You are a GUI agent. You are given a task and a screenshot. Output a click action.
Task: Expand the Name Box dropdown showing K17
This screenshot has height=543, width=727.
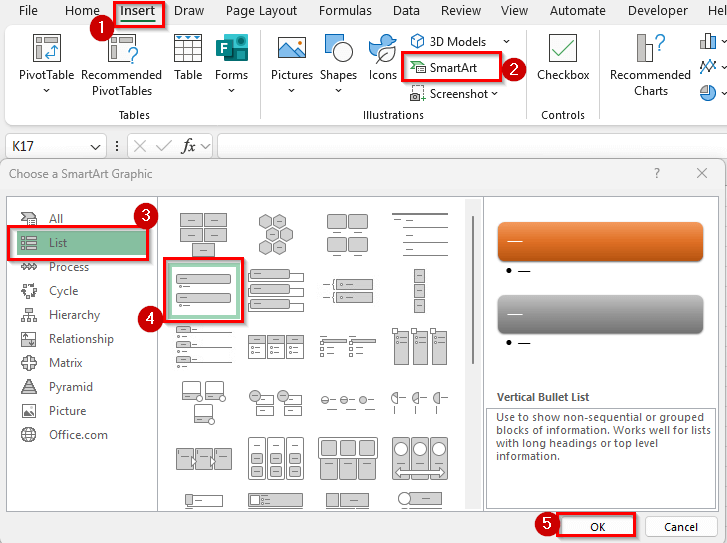pos(95,147)
